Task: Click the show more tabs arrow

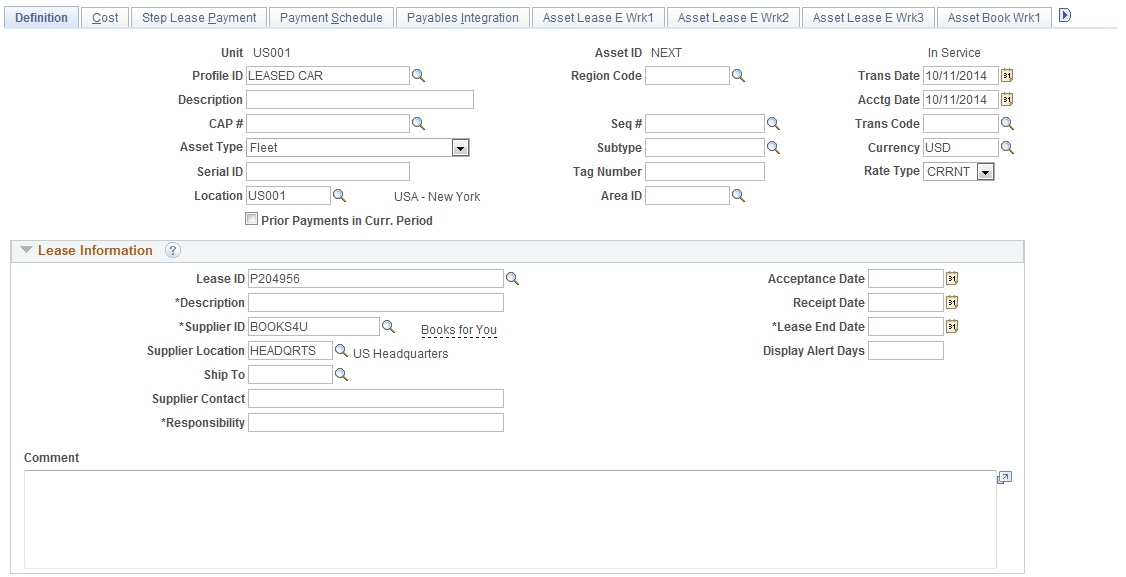Action: [x=1063, y=15]
